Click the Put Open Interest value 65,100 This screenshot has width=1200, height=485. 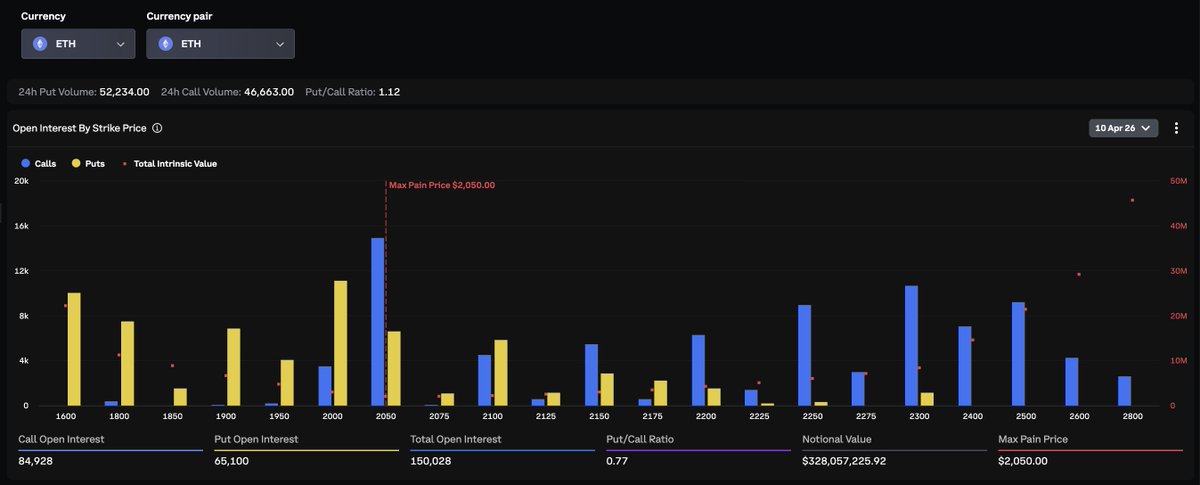tap(231, 461)
